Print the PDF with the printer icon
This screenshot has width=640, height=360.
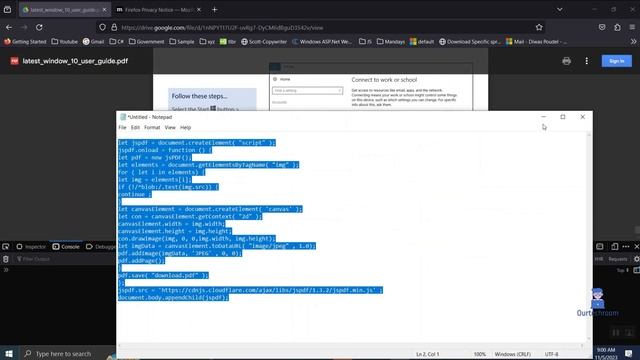tap(567, 61)
